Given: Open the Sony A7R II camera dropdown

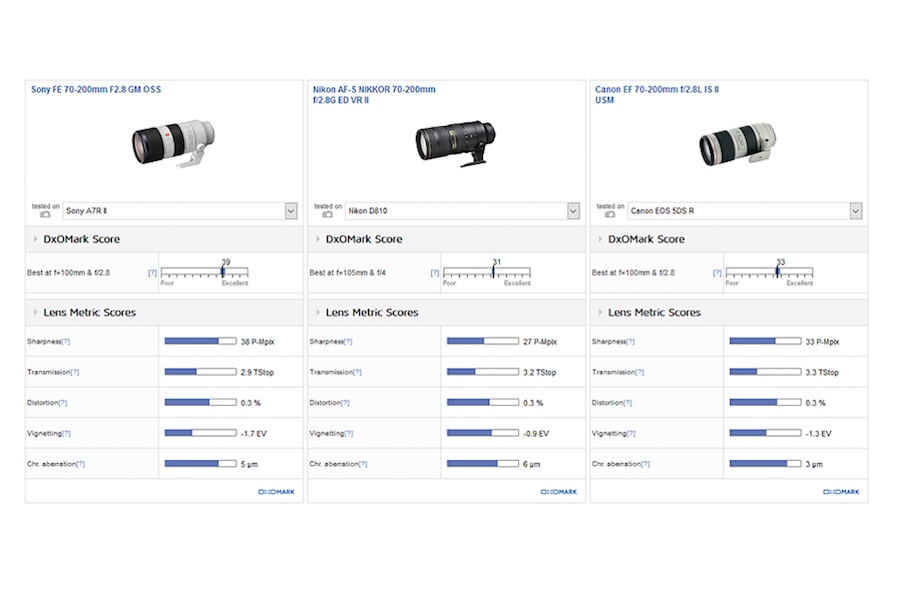Looking at the screenshot, I should [291, 211].
